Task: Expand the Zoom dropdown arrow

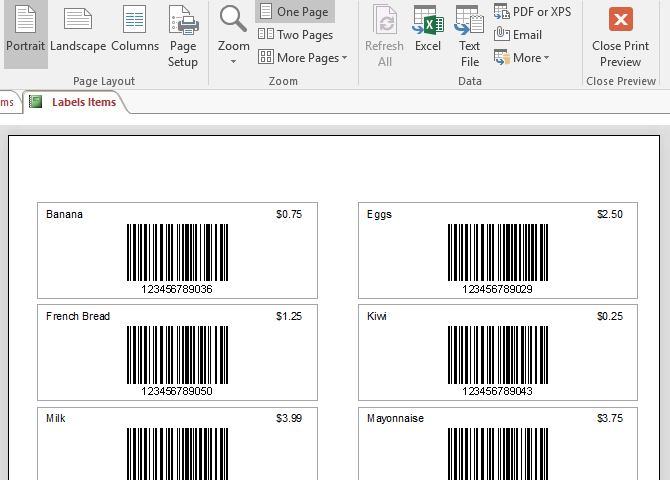Action: point(233,62)
